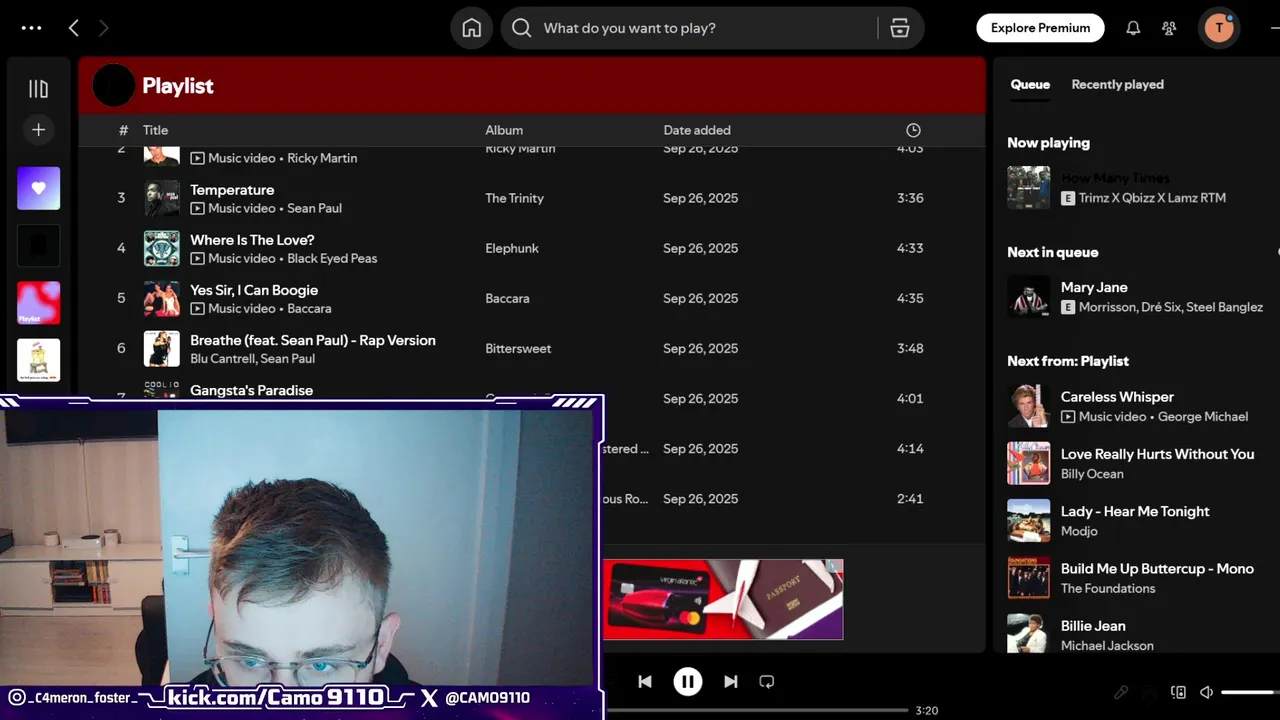Image resolution: width=1280 pixels, height=720 pixels.
Task: Open artist Trimz X Qbizz X Lamz RTM
Action: pos(1152,198)
